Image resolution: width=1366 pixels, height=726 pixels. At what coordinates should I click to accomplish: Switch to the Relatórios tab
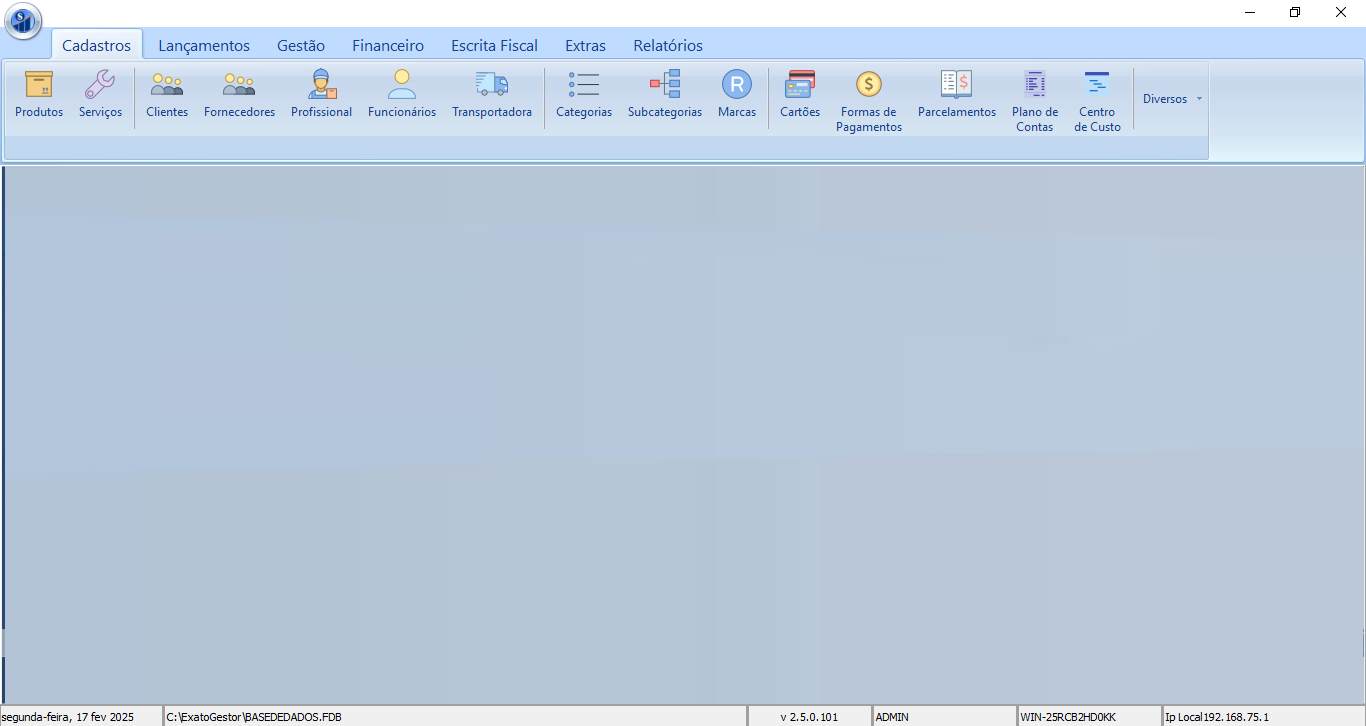tap(668, 46)
